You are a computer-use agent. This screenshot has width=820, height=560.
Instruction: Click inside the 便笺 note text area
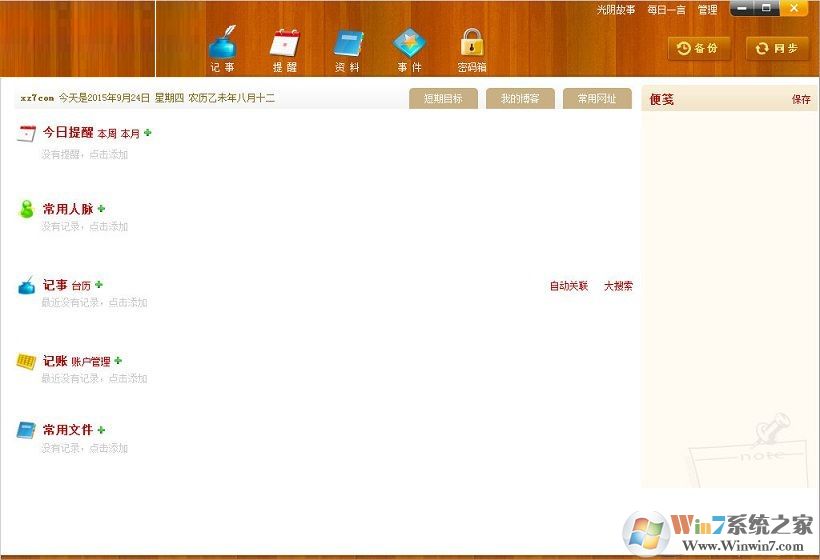[x=728, y=298]
